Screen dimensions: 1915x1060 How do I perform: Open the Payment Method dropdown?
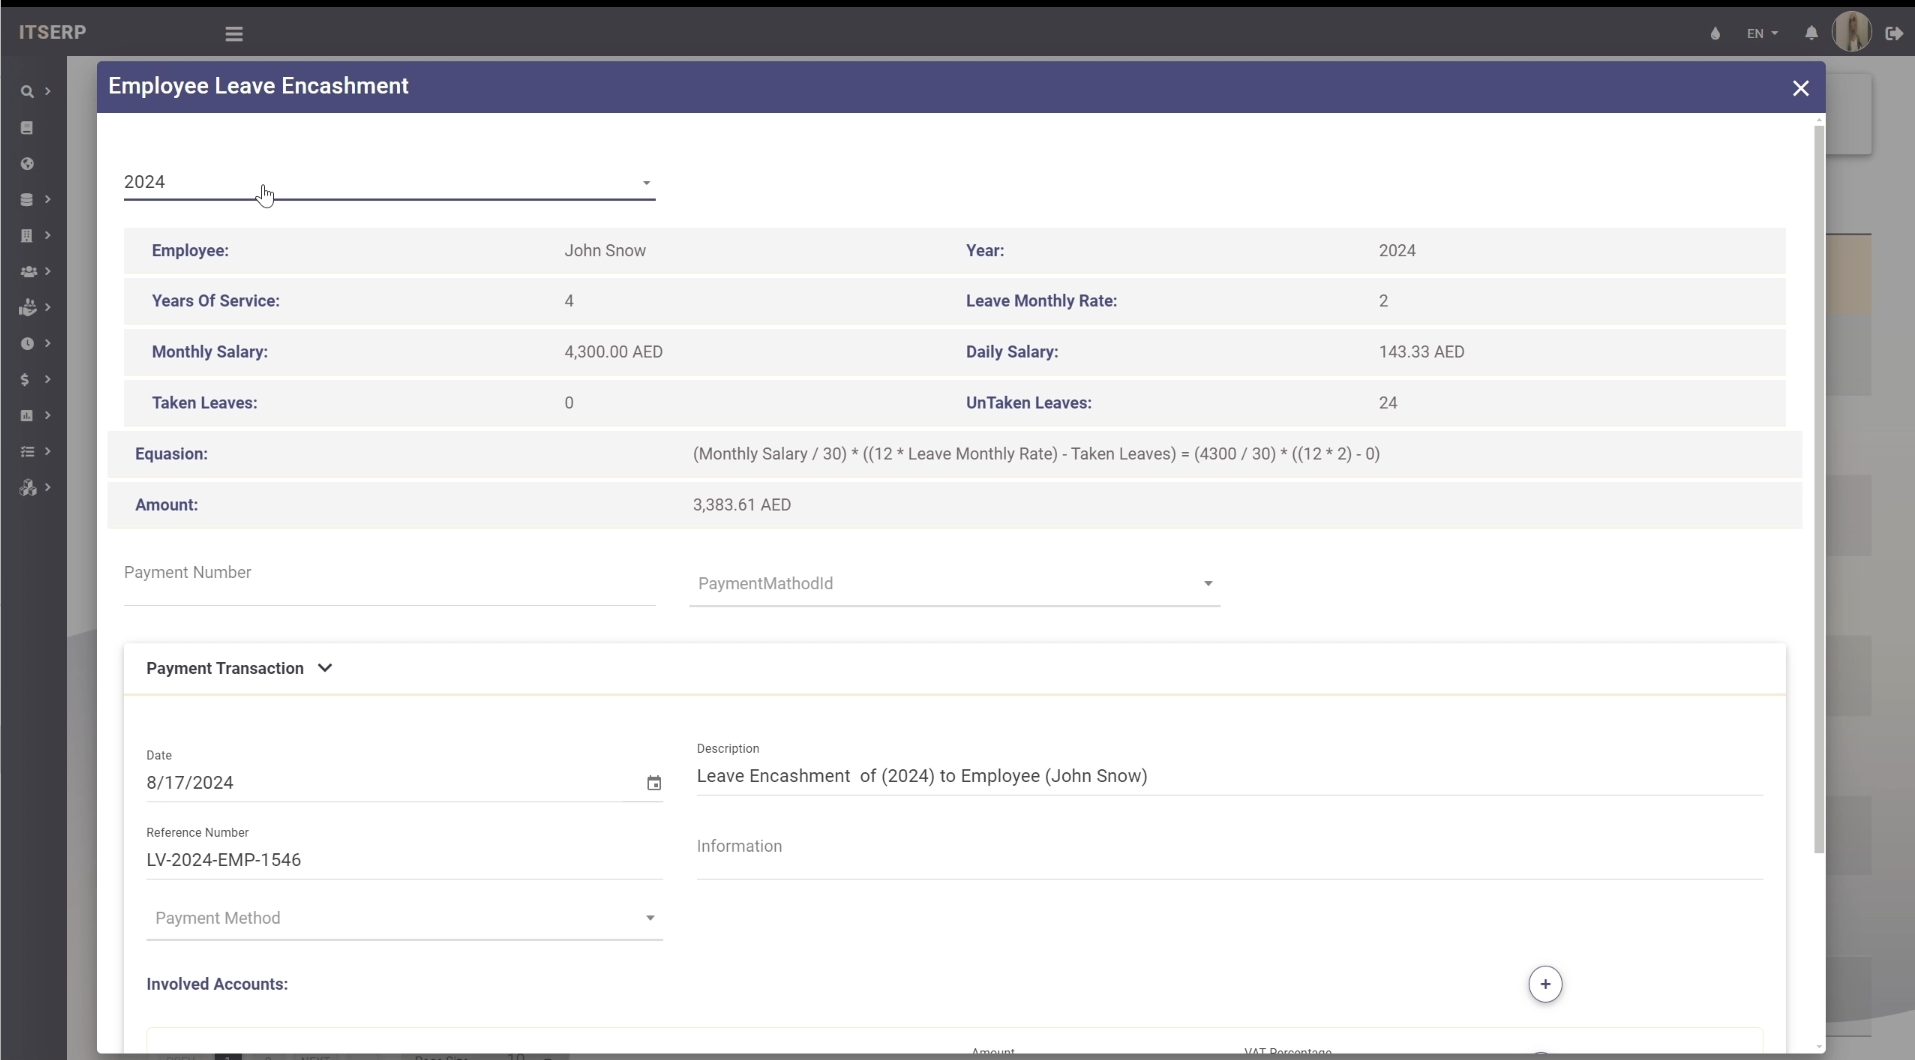pos(404,918)
